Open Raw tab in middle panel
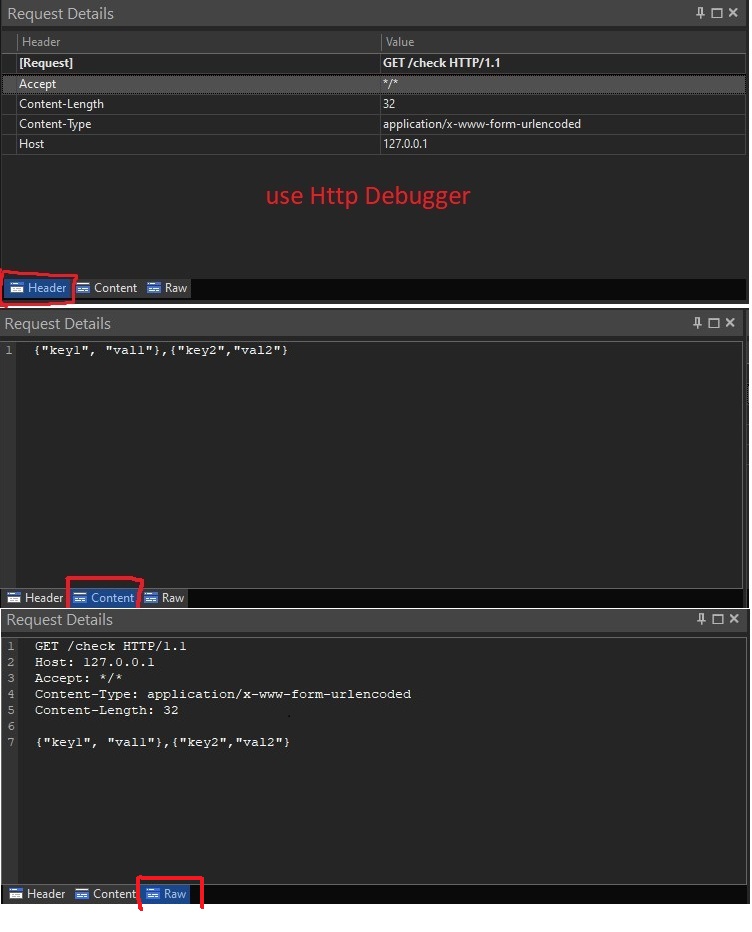The width and height of the screenshot is (752, 932). pyautogui.click(x=165, y=598)
